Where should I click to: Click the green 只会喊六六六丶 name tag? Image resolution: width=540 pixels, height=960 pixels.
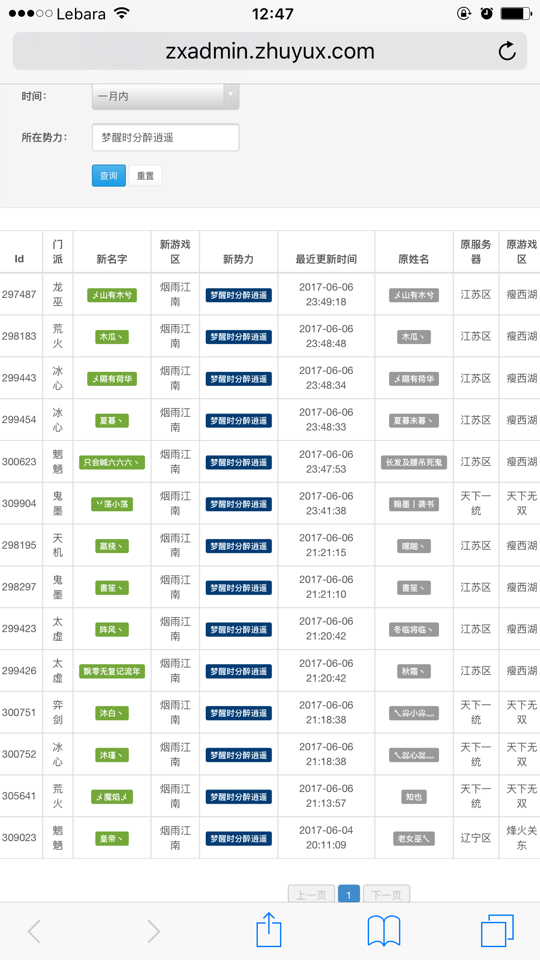coord(112,462)
